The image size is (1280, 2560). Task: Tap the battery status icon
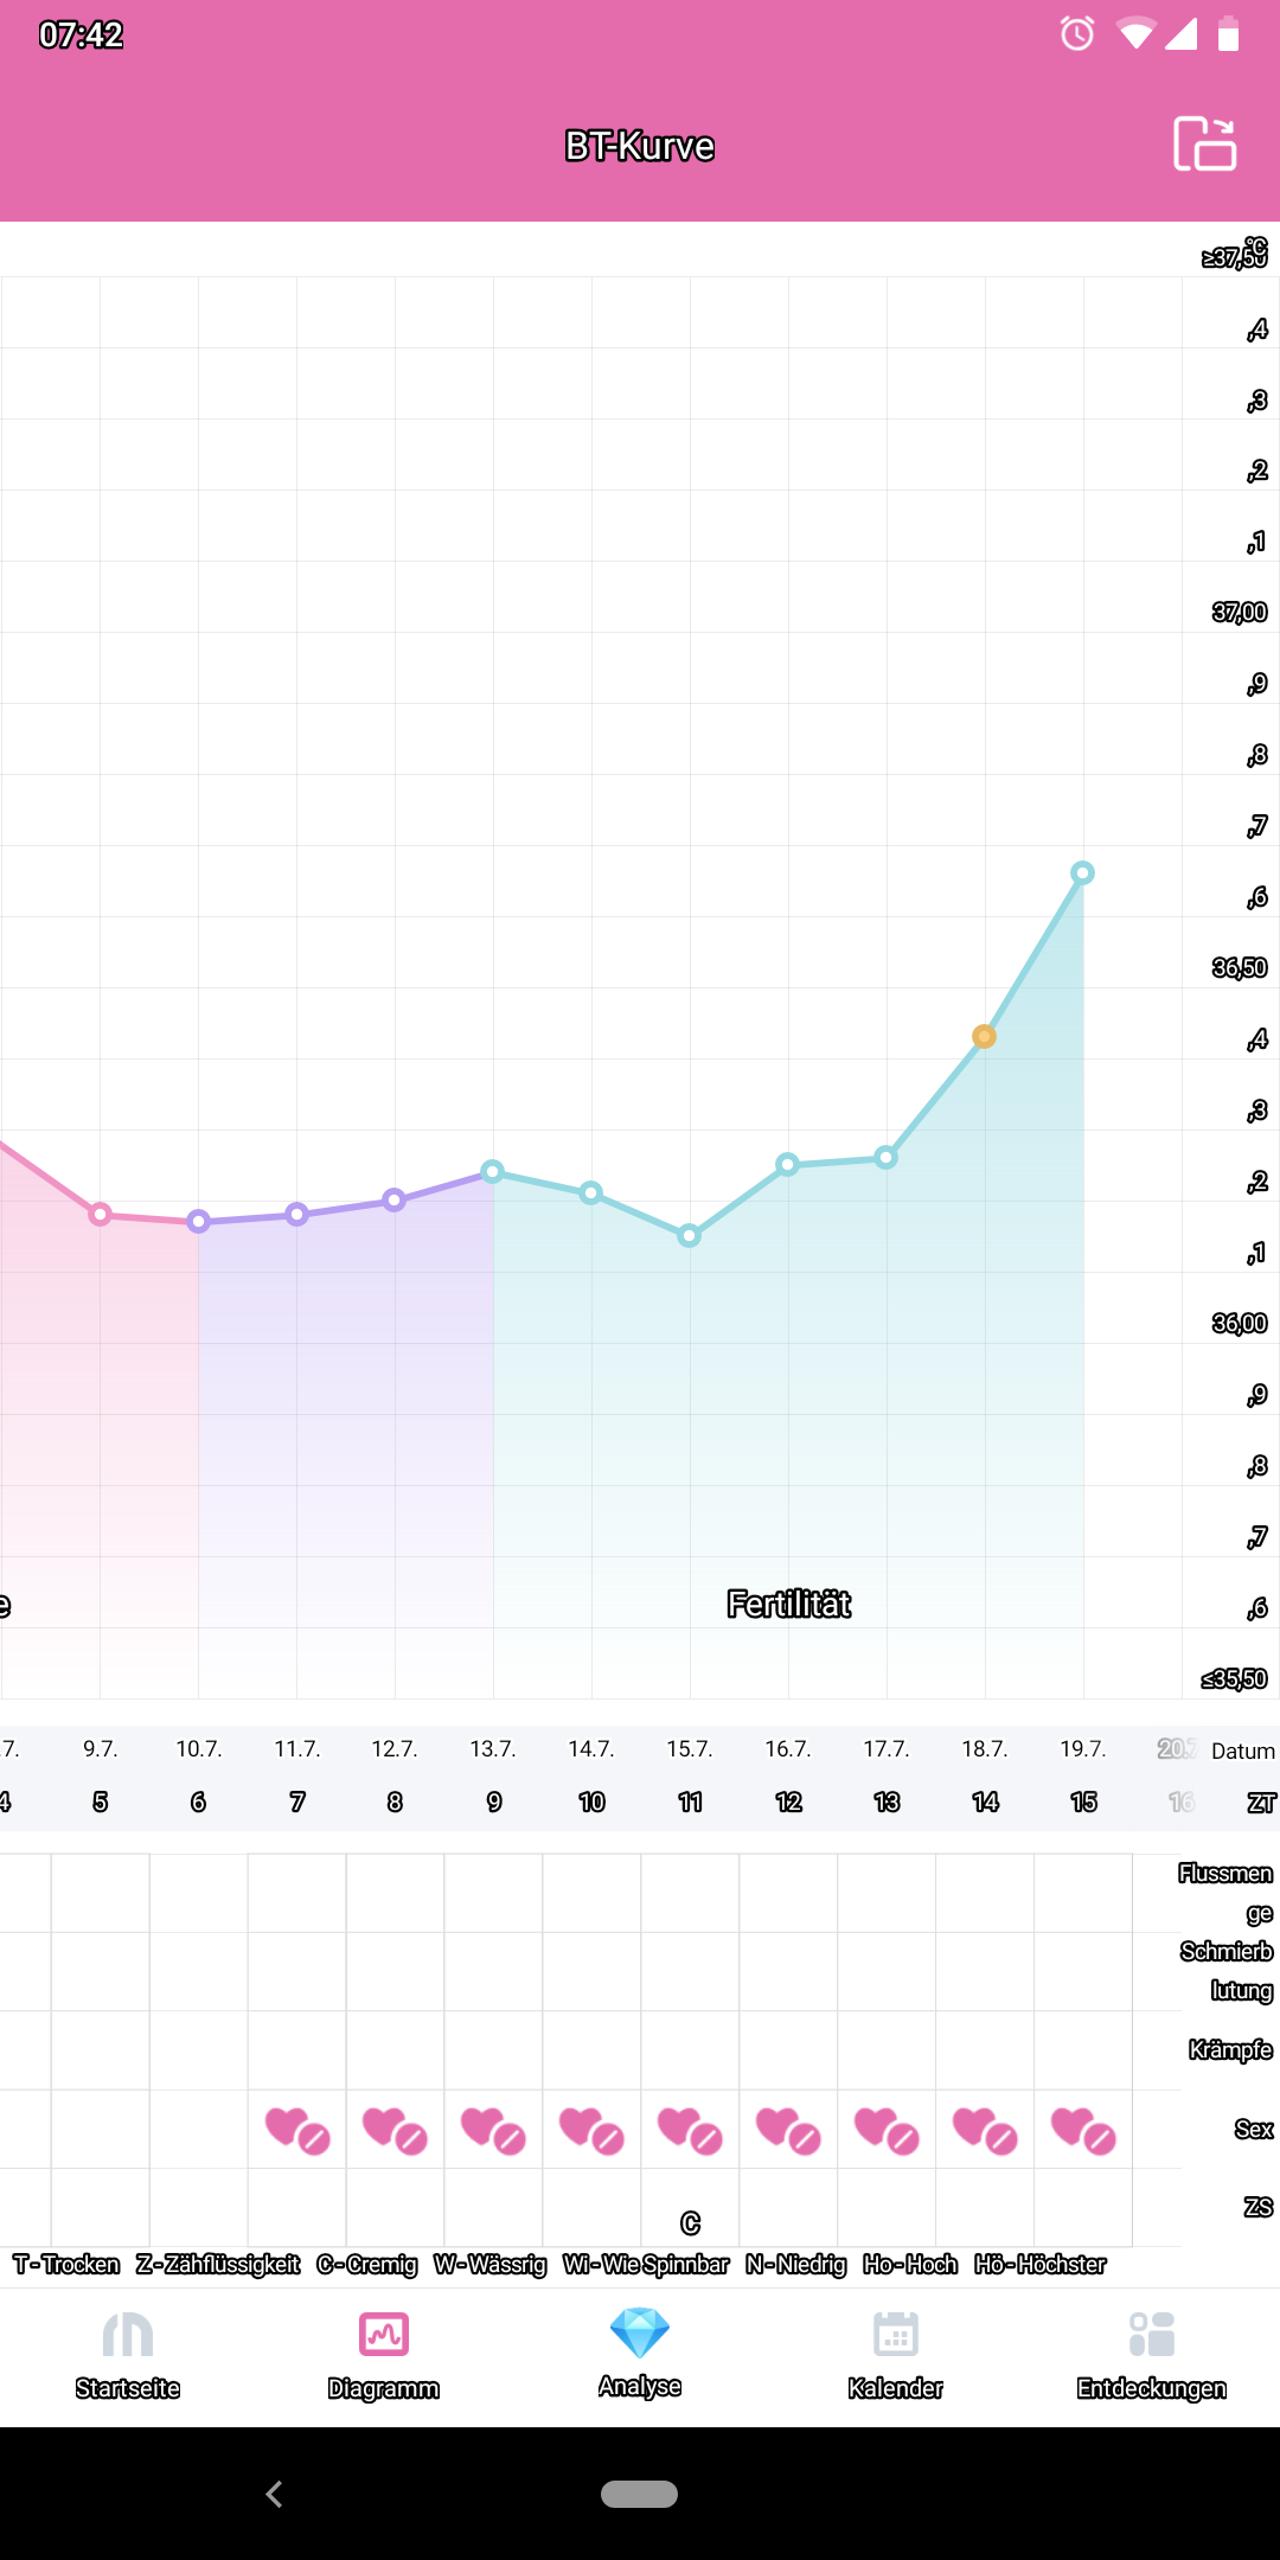click(1228, 35)
